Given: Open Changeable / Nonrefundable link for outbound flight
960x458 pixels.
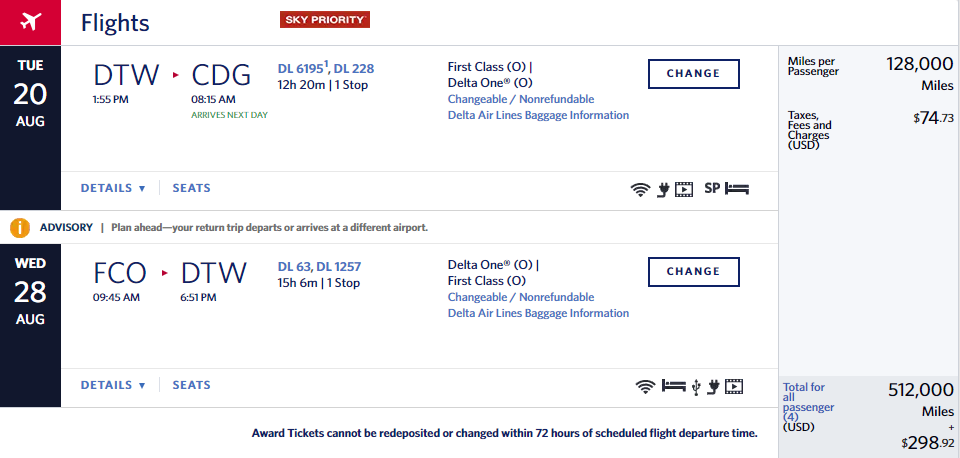Looking at the screenshot, I should pyautogui.click(x=521, y=99).
